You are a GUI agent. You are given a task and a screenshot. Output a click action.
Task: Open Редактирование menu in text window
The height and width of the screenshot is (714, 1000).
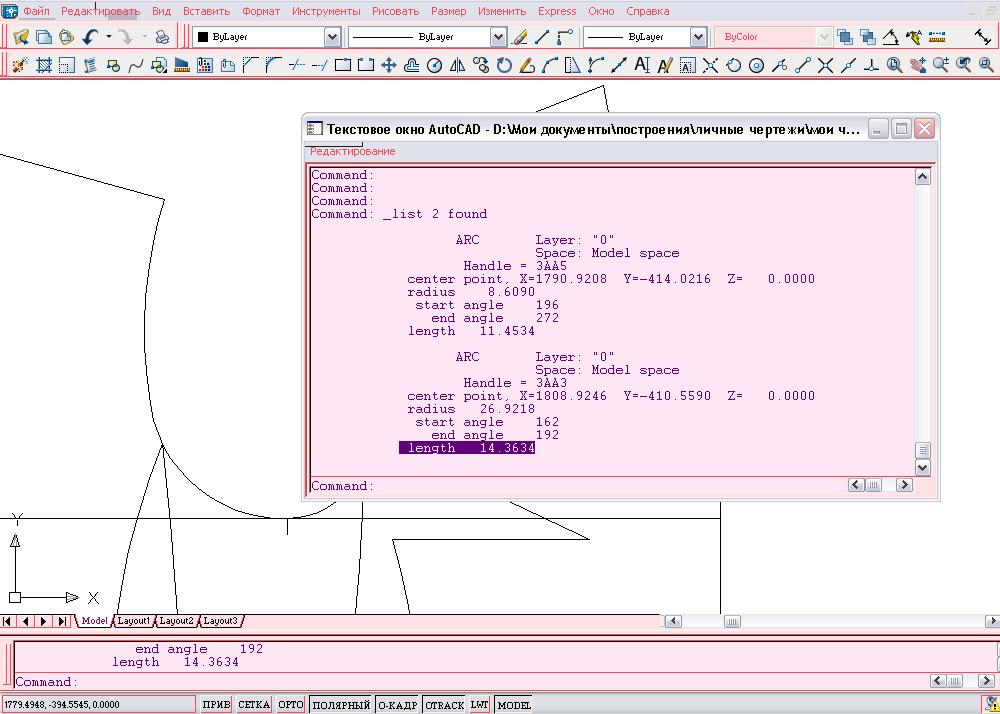point(352,151)
